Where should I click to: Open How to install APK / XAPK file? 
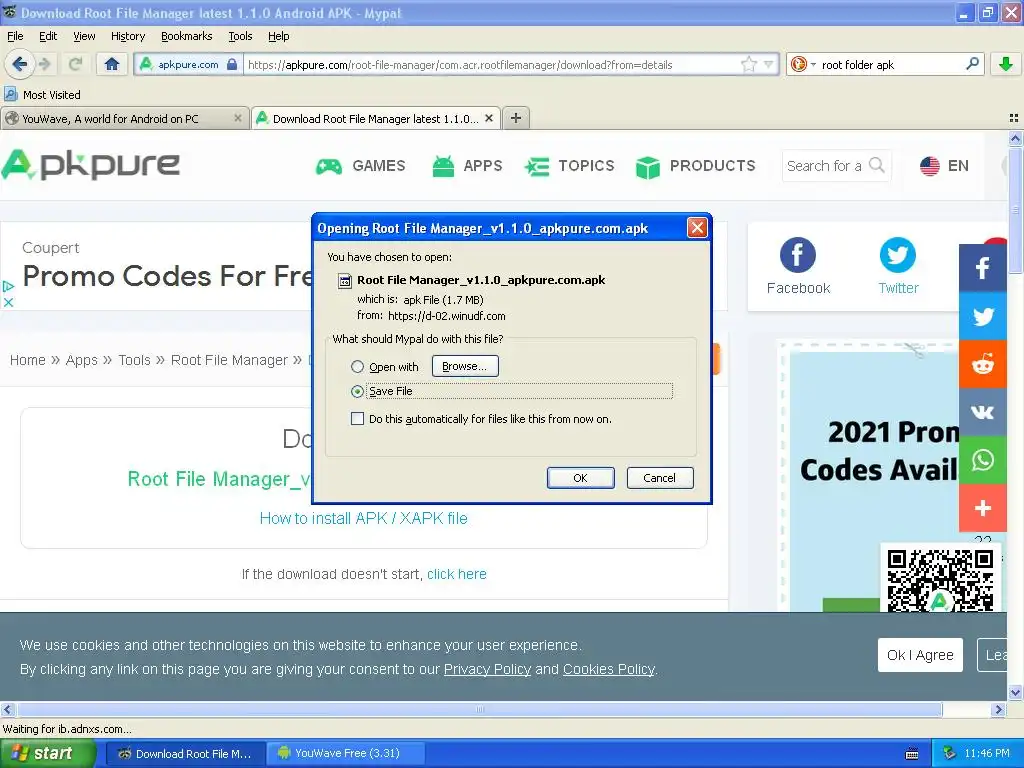[x=364, y=518]
